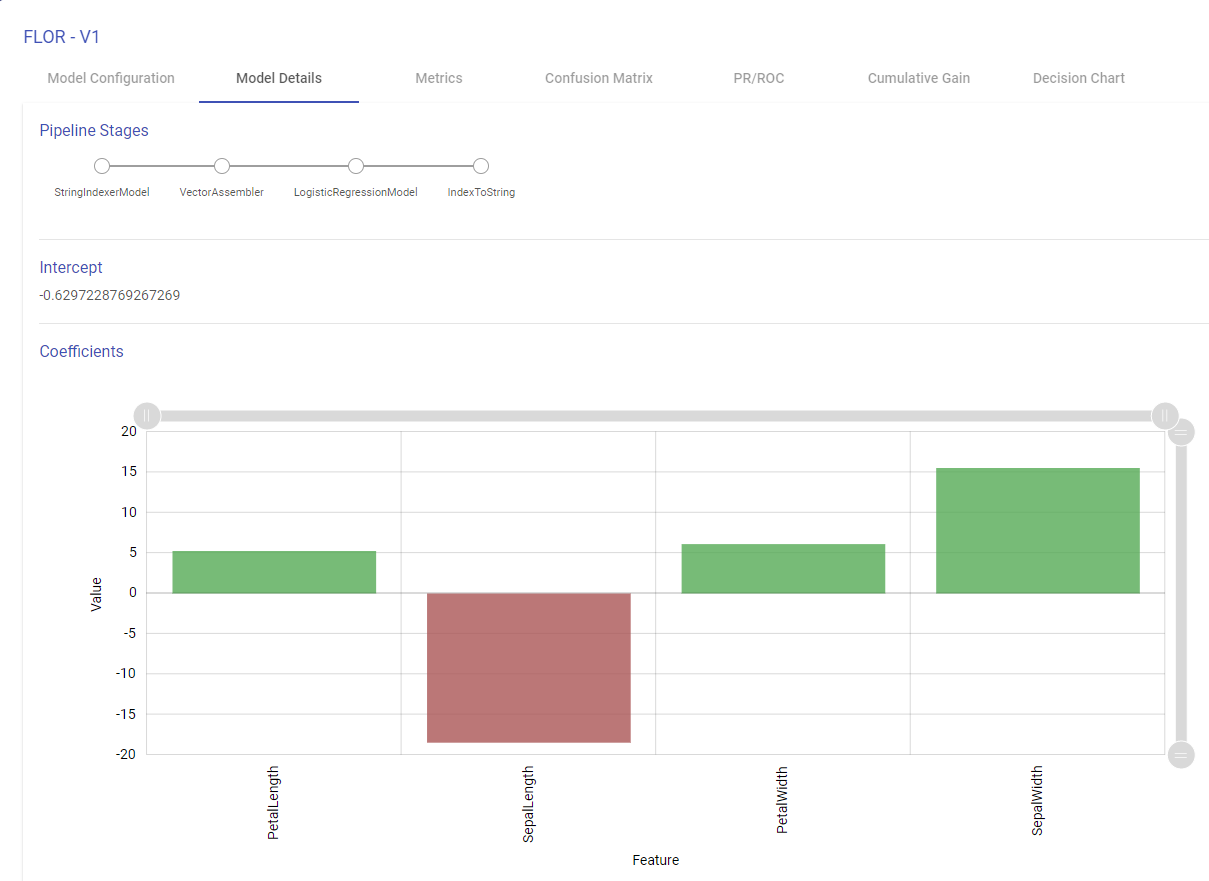Click left handle of horizontal zoom slider
The image size is (1209, 881).
point(147,415)
